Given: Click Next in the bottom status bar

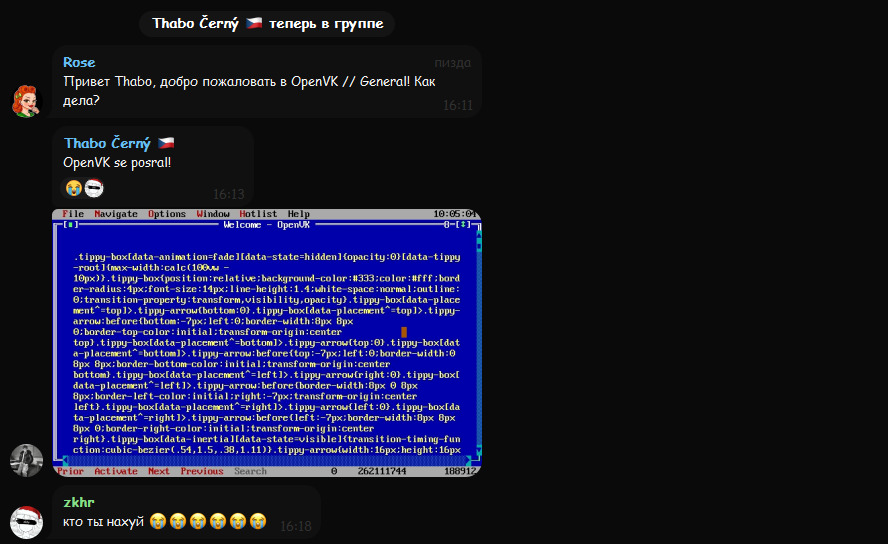Looking at the screenshot, I should coord(159,471).
